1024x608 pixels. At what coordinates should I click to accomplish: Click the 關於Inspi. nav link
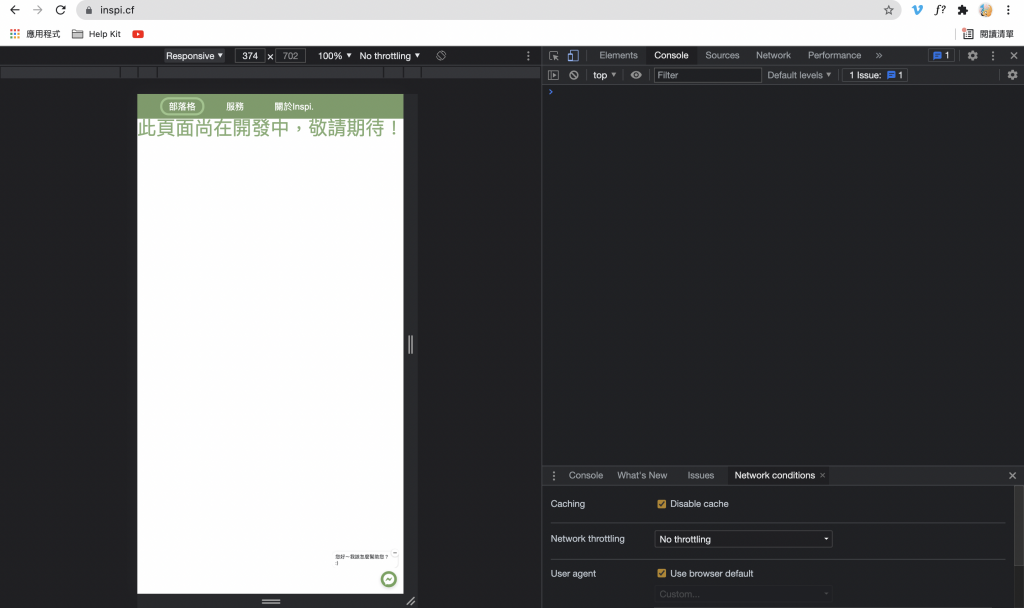click(294, 106)
